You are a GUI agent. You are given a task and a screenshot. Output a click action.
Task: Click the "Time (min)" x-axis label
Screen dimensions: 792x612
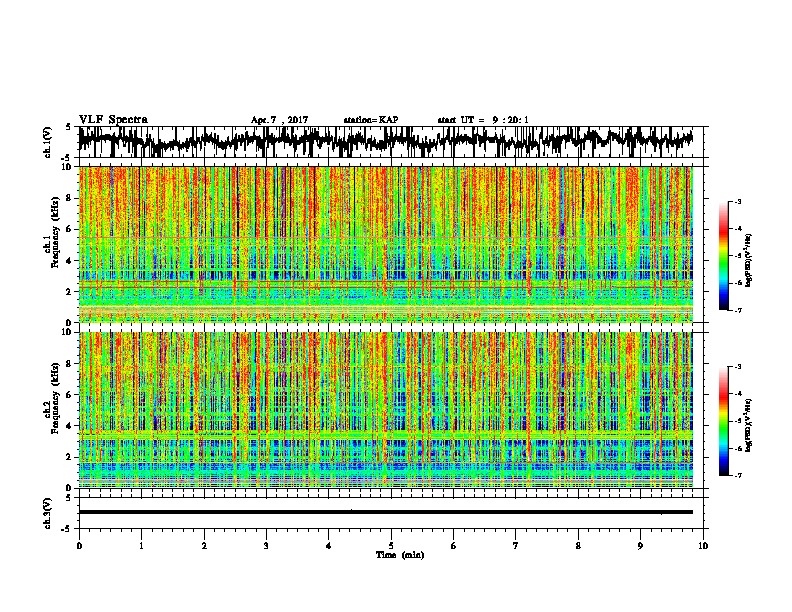click(400, 555)
